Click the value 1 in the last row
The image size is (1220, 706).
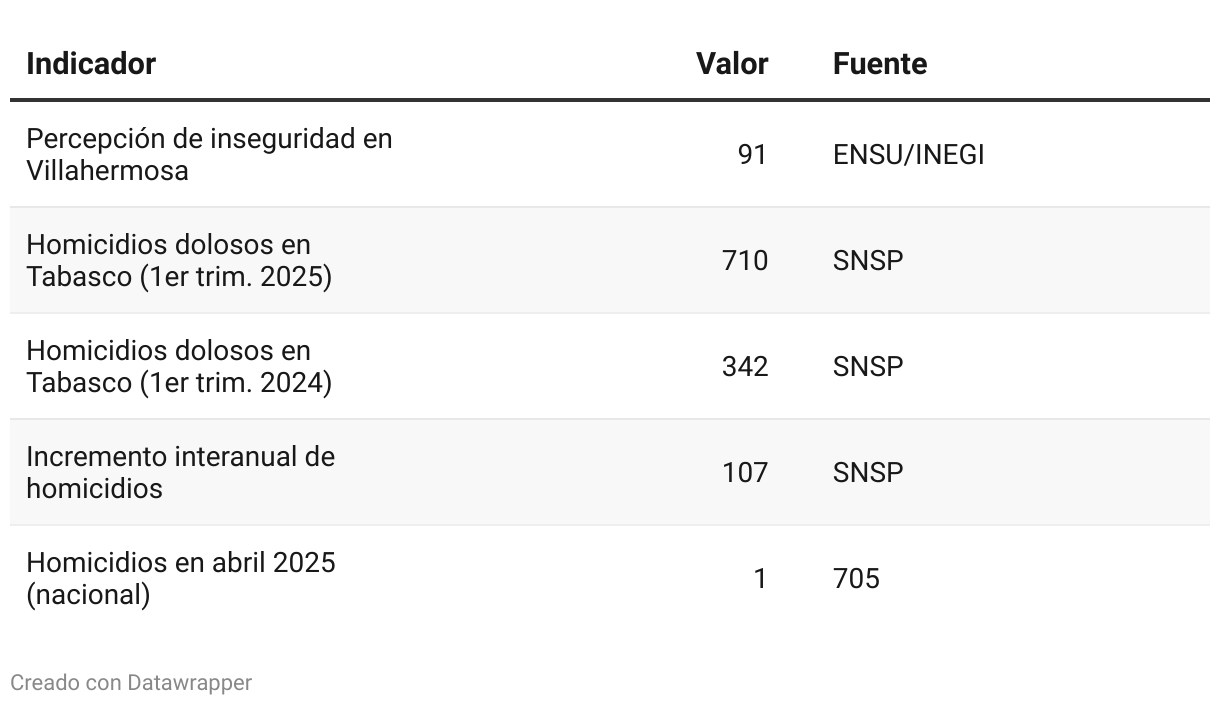click(761, 579)
